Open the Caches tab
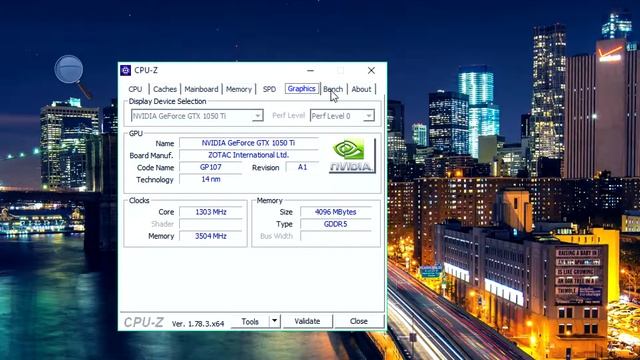The height and width of the screenshot is (360, 640). pyautogui.click(x=165, y=89)
